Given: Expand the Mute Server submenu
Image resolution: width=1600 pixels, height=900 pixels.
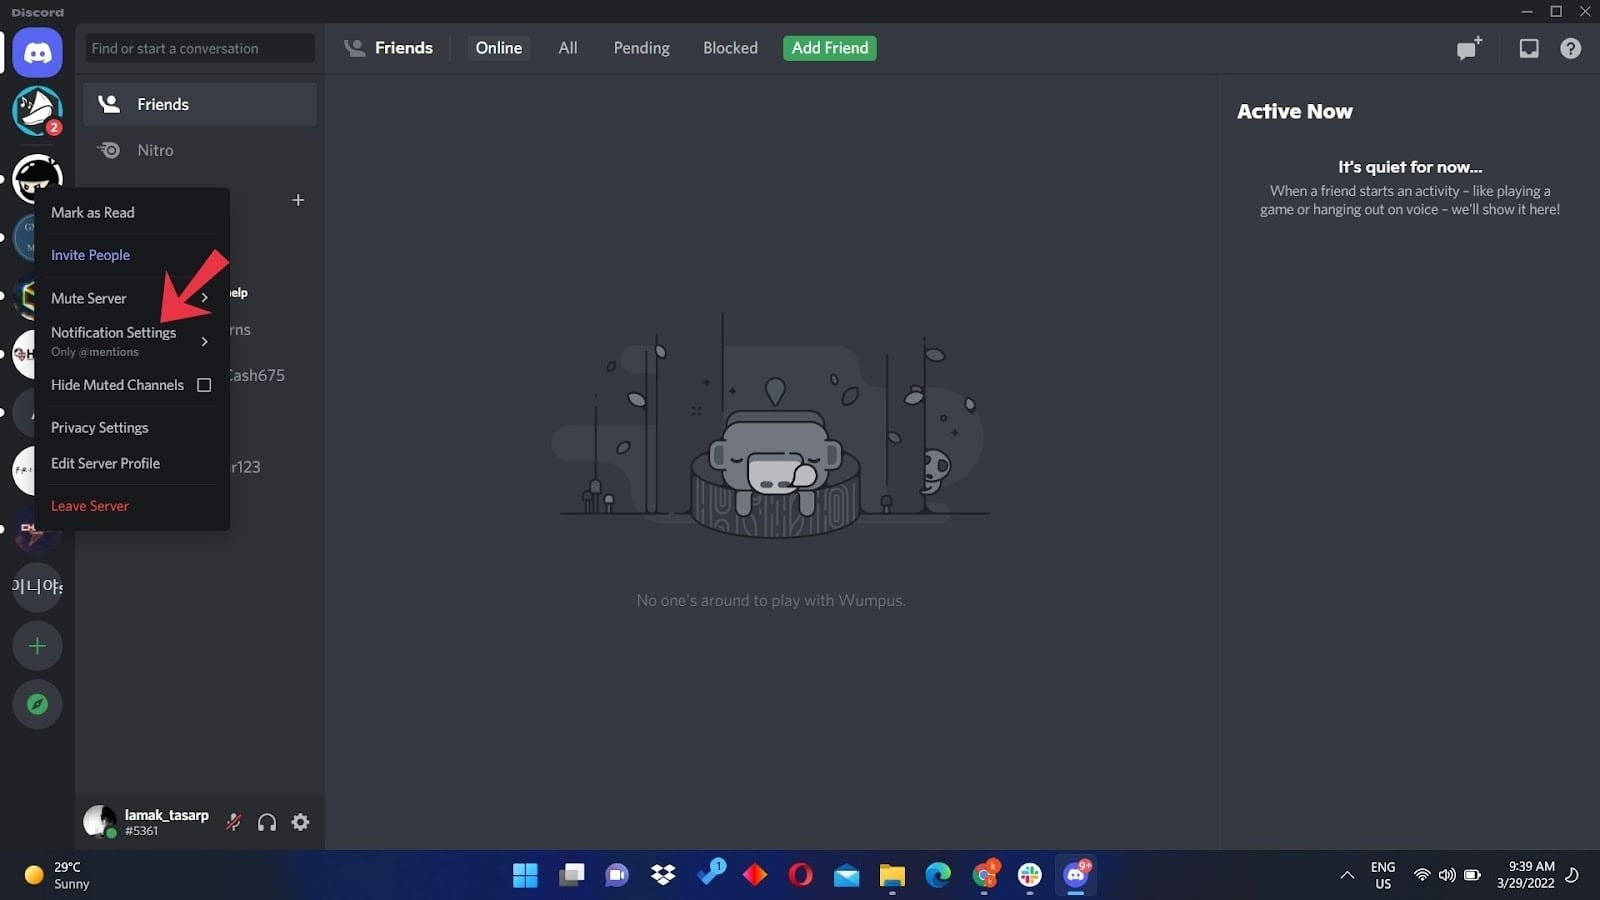Looking at the screenshot, I should (x=132, y=298).
